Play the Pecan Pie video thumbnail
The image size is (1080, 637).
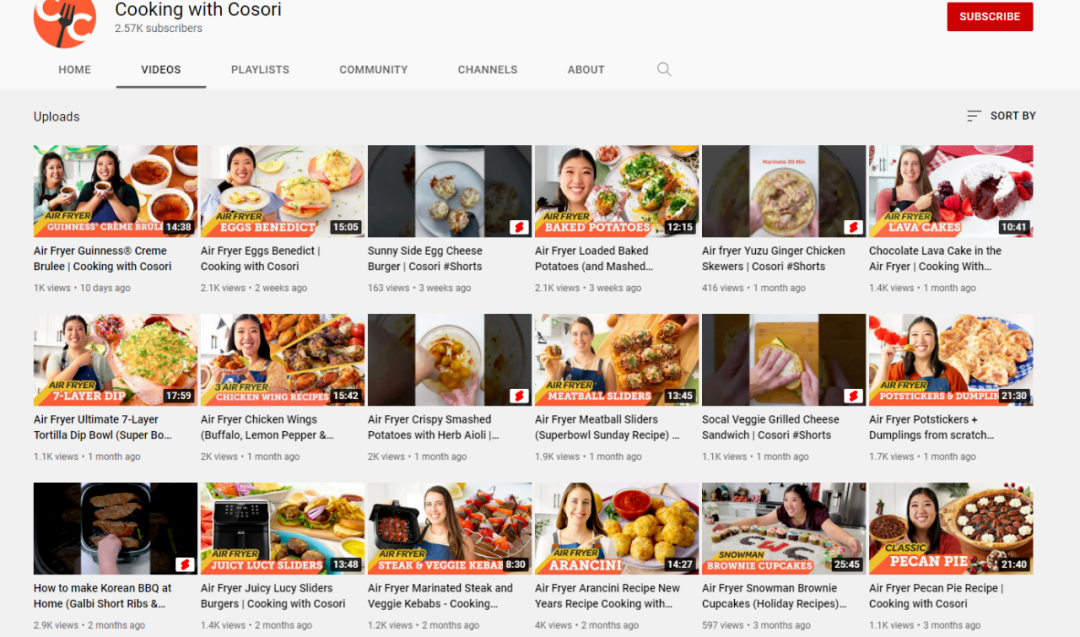tap(951, 528)
